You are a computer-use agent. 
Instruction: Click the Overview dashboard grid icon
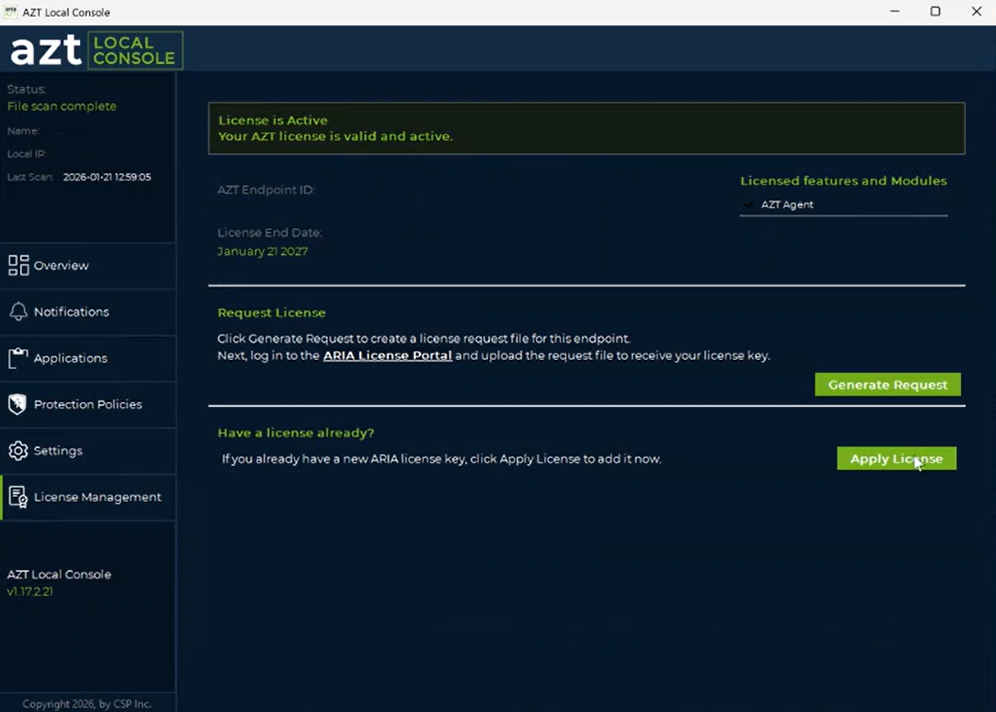pyautogui.click(x=18, y=265)
